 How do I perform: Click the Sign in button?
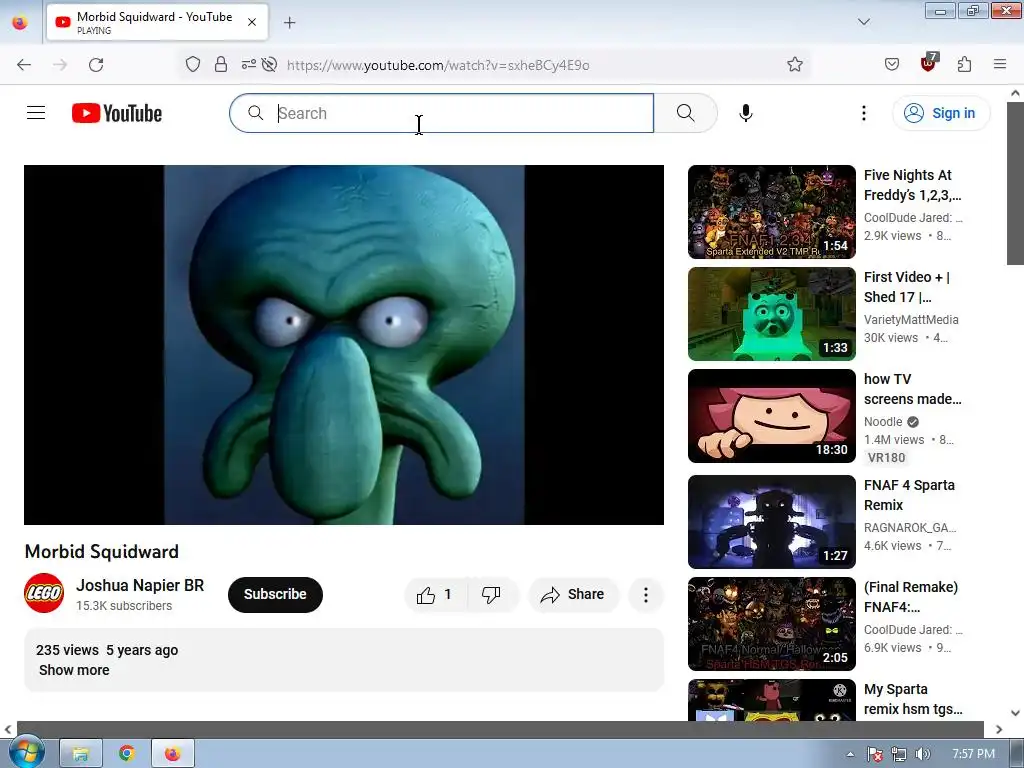(x=941, y=113)
